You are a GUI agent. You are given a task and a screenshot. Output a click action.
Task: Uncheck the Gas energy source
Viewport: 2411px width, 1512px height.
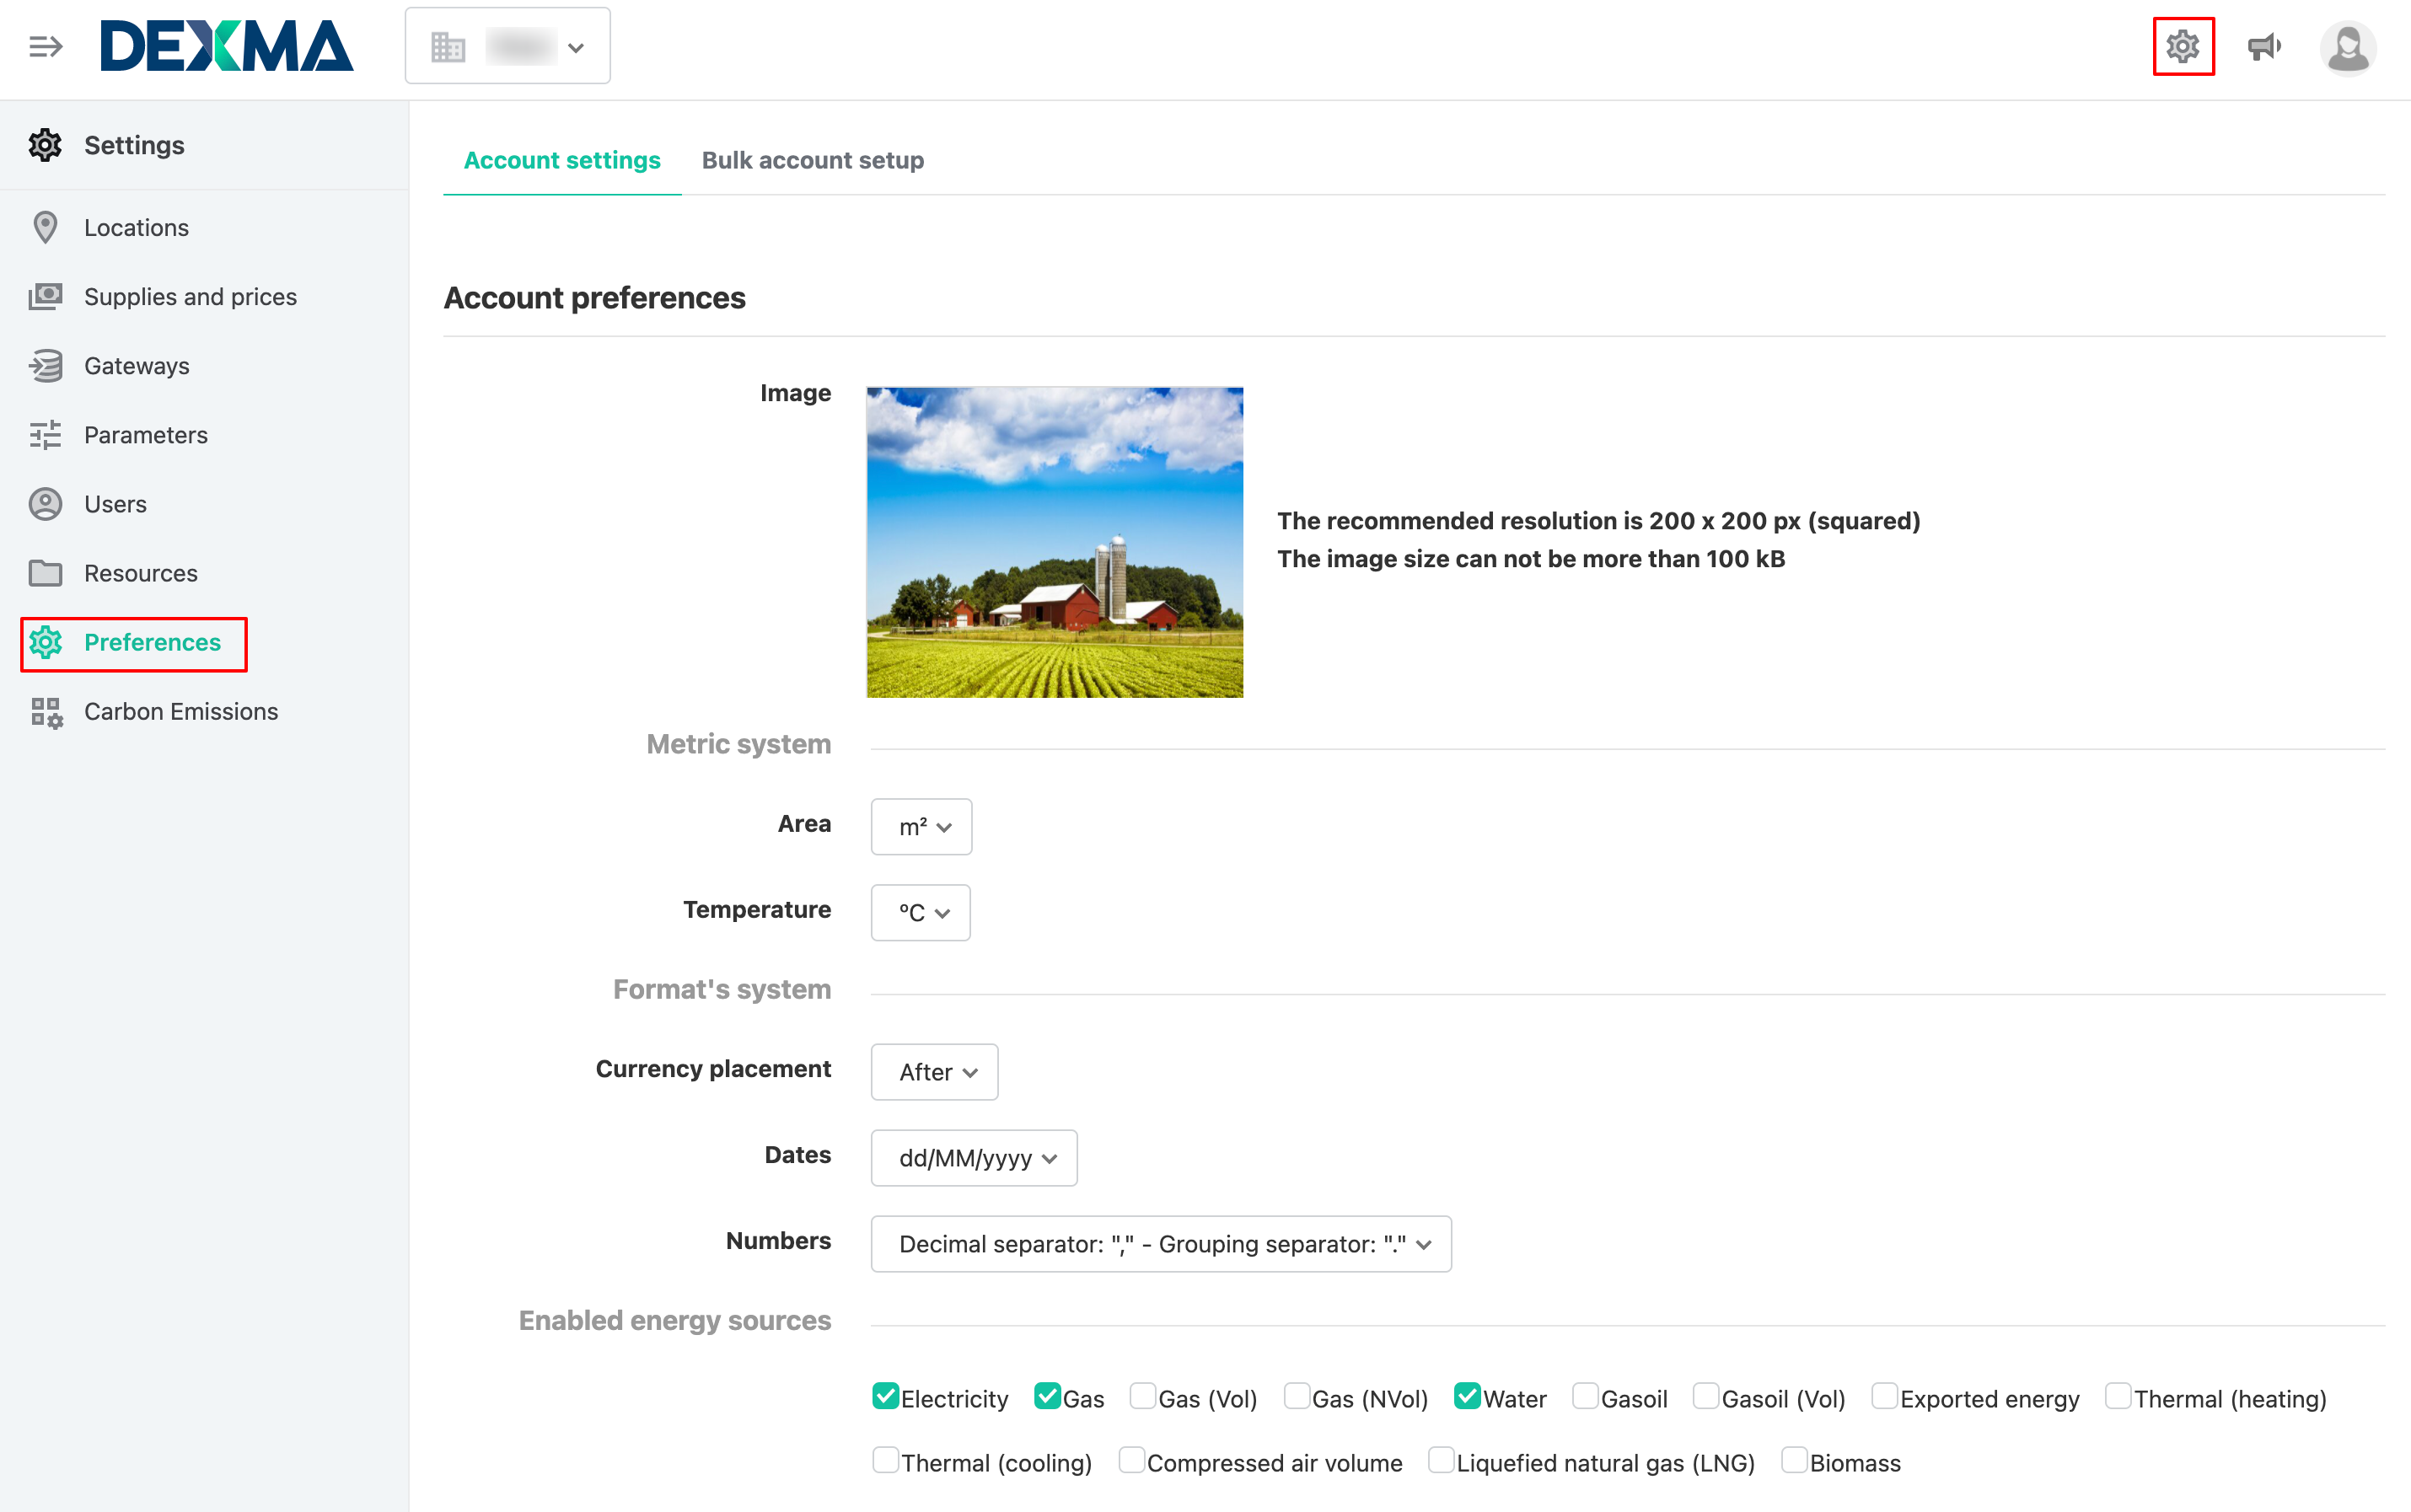[1047, 1396]
